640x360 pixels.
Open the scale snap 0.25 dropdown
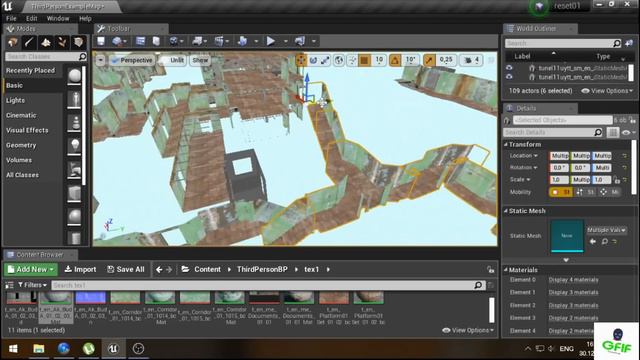point(446,60)
